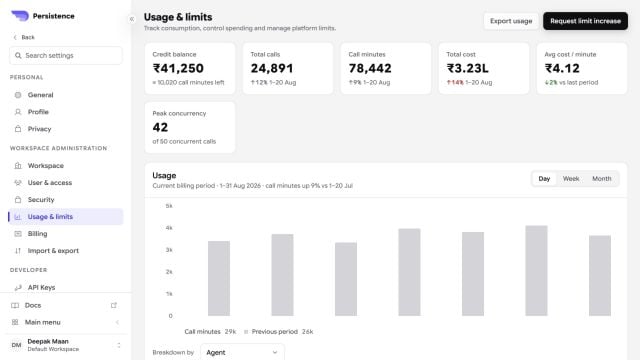Click the Total cost ₹3.23L card

(x=484, y=68)
